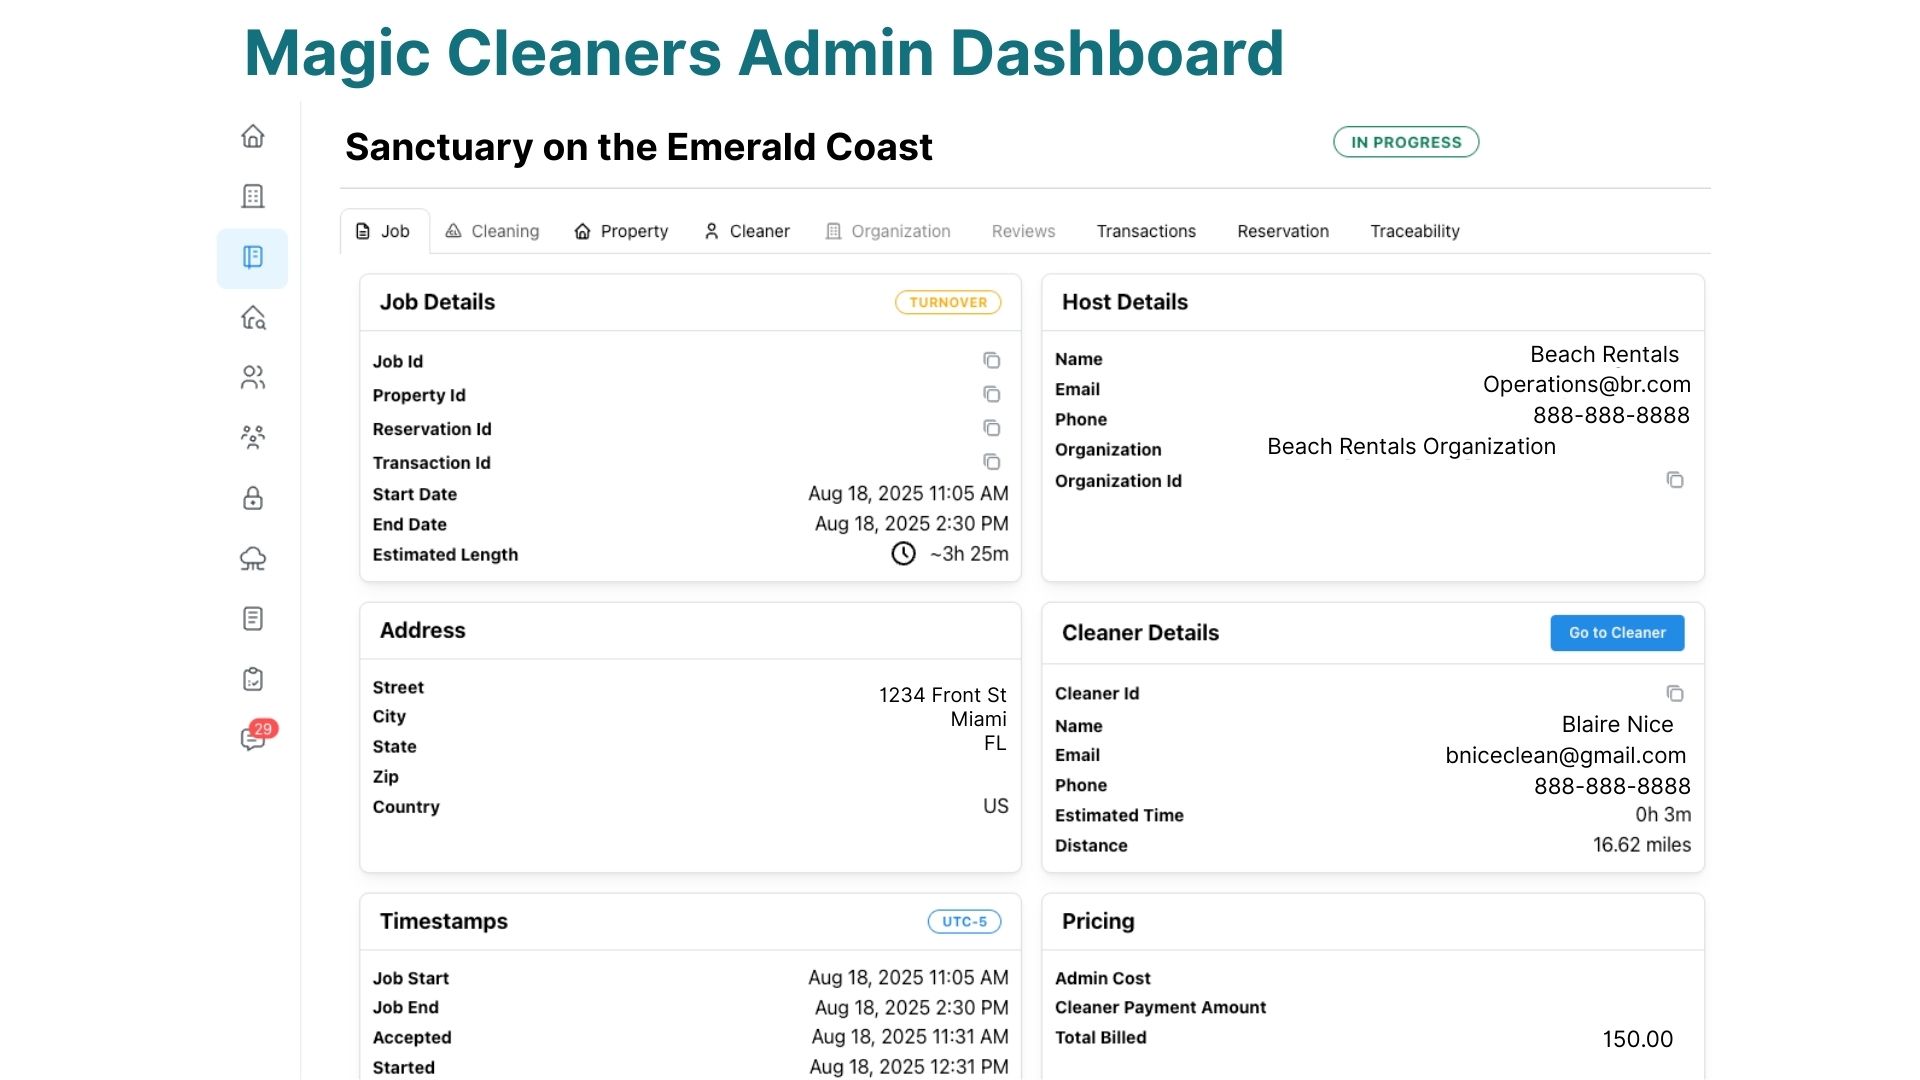Click the IN PROGRESS status badge
The image size is (1920, 1080).
point(1405,142)
